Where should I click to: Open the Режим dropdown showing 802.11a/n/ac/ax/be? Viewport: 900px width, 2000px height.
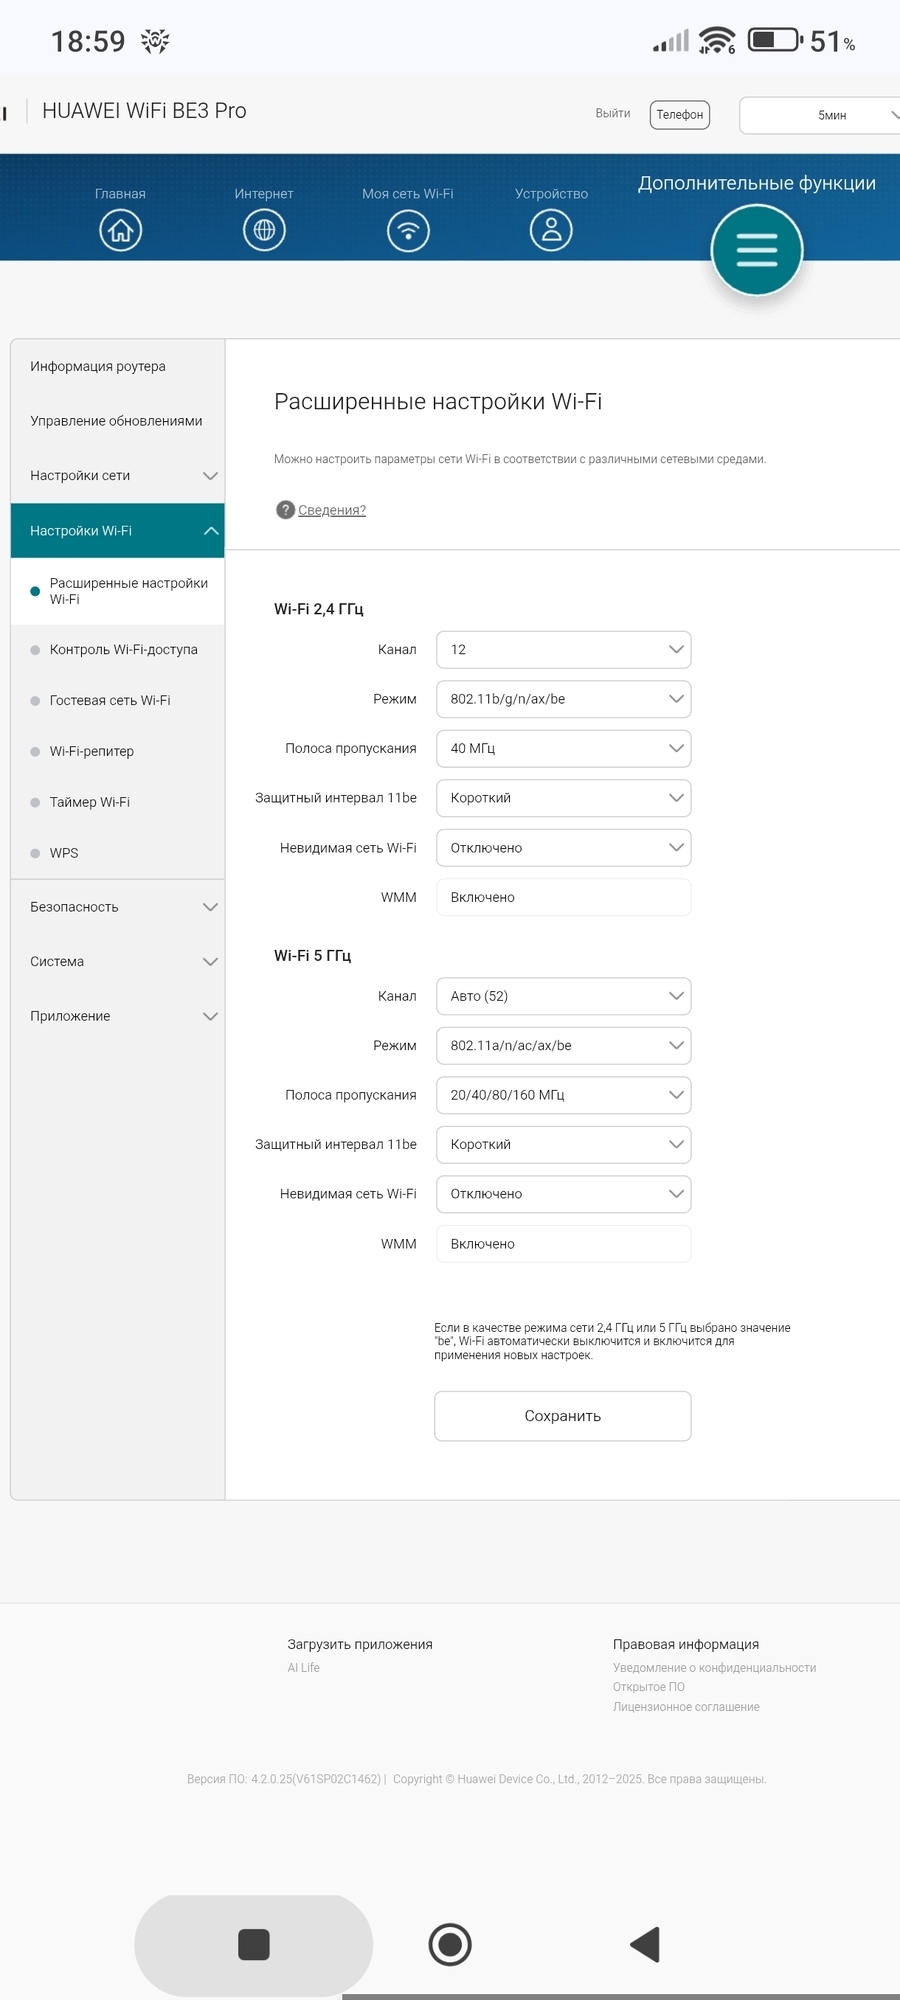564,1046
